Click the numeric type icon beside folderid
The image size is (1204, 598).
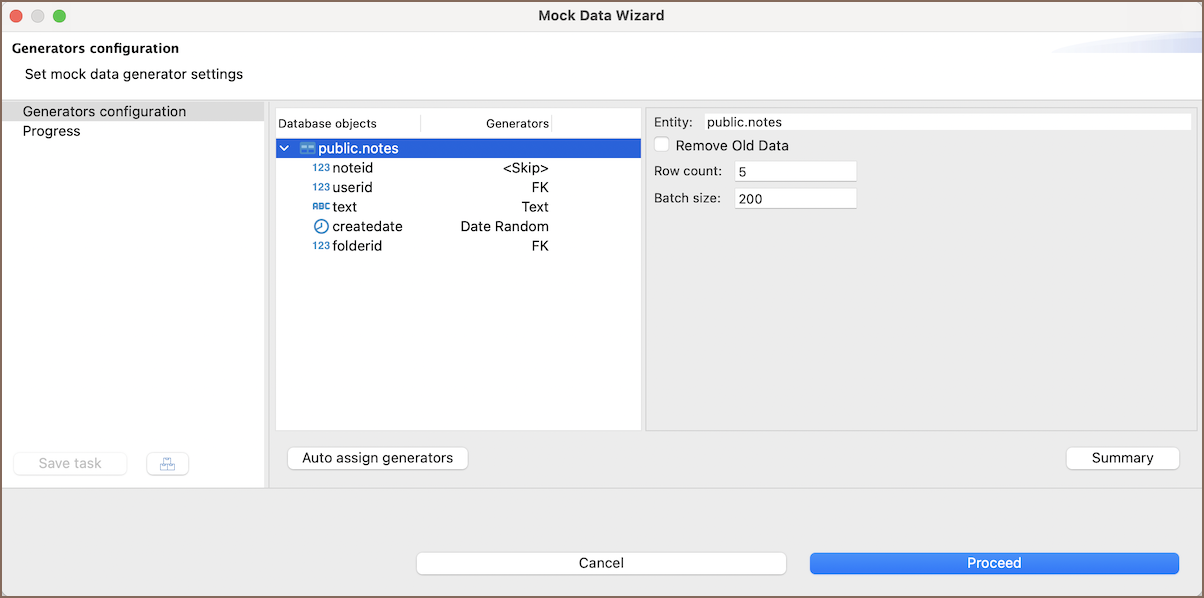[x=320, y=246]
